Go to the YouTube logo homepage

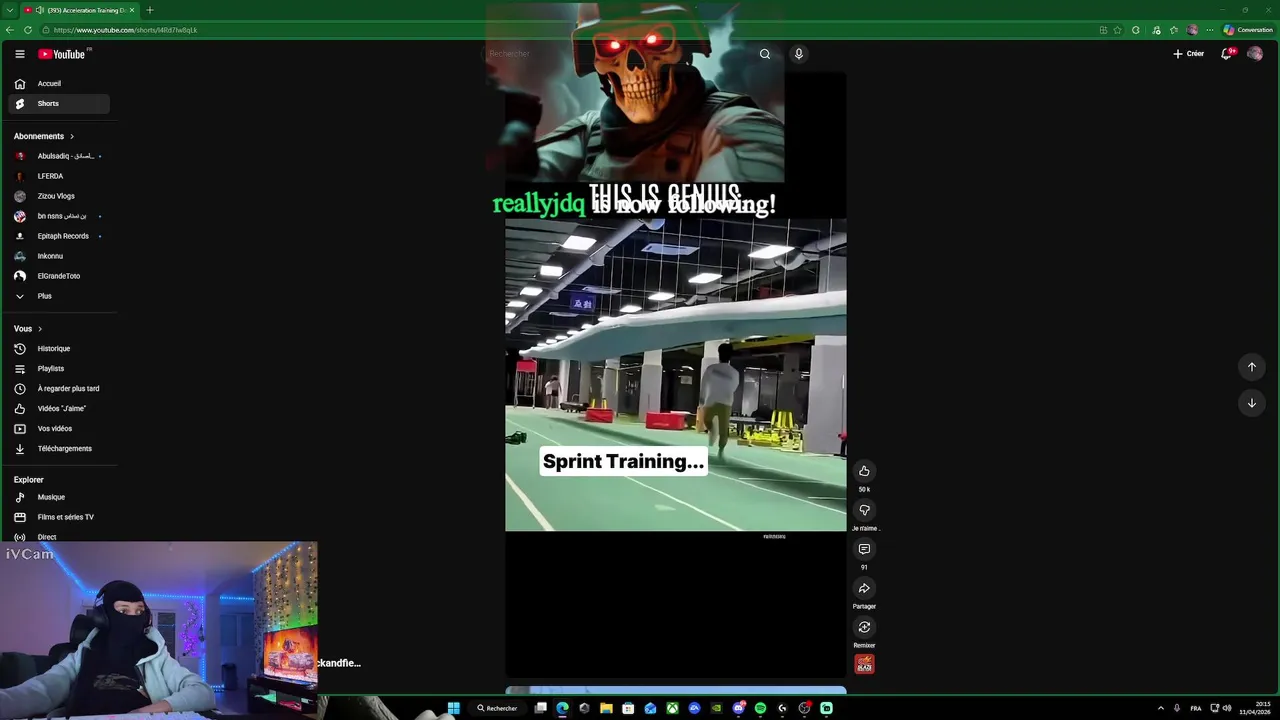[x=62, y=54]
